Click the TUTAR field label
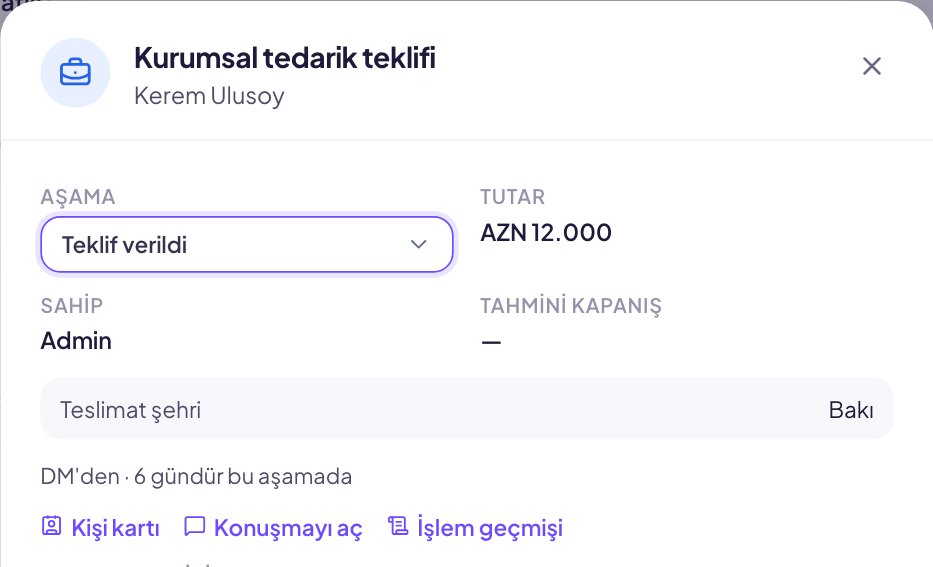The width and height of the screenshot is (933, 567). pyautogui.click(x=512, y=197)
